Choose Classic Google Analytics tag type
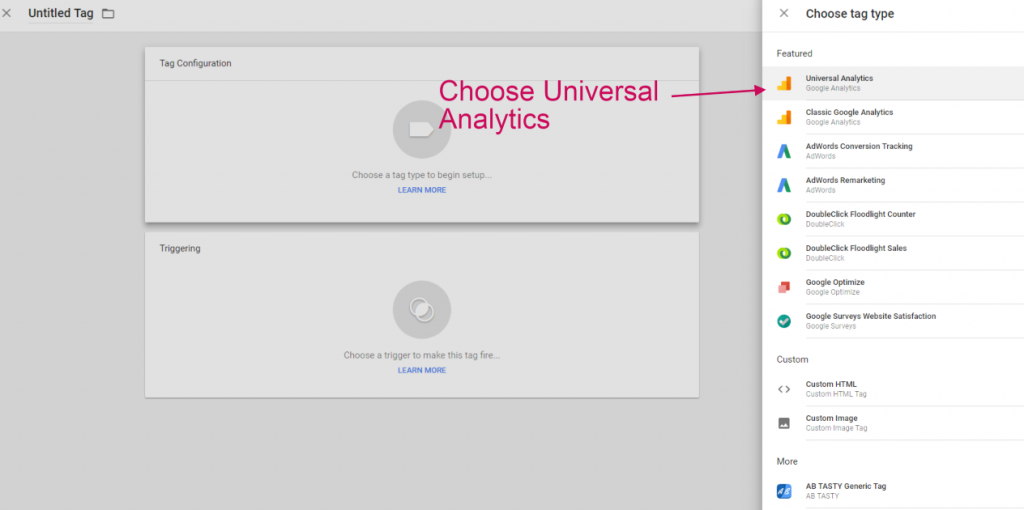The height and width of the screenshot is (510, 1024). tap(893, 117)
